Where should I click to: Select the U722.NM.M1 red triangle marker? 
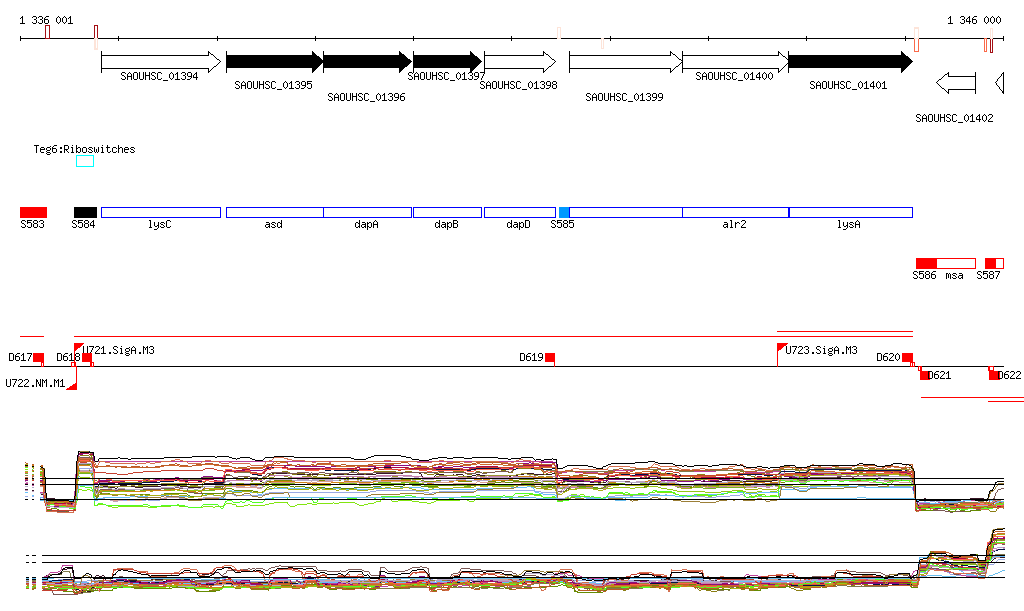pyautogui.click(x=72, y=384)
